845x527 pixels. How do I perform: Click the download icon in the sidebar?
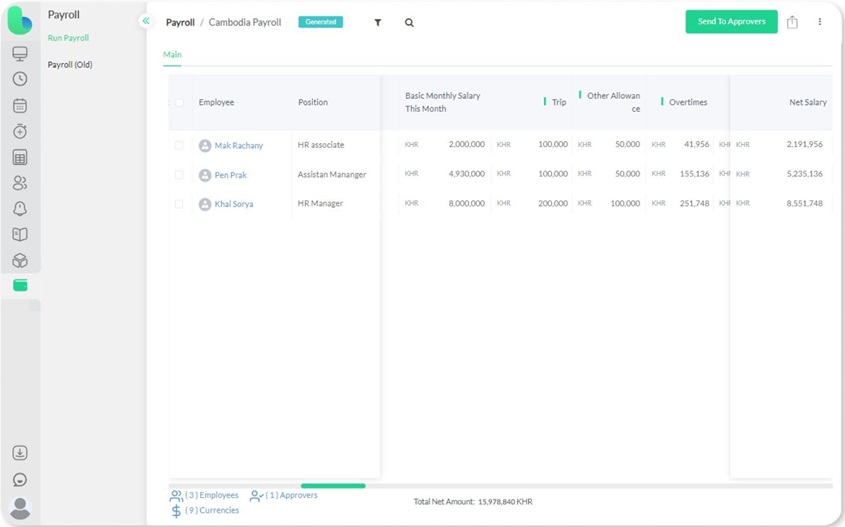[20, 453]
